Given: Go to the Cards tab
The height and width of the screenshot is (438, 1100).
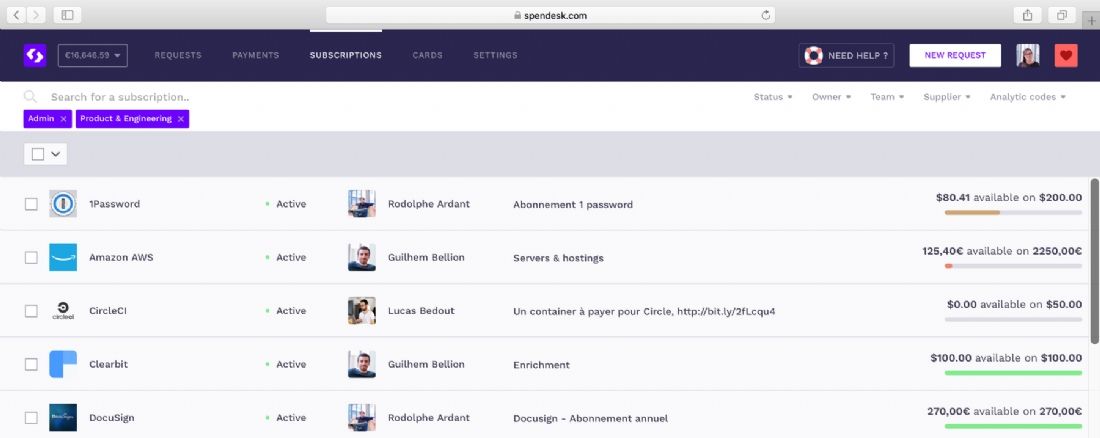Looking at the screenshot, I should pos(427,55).
